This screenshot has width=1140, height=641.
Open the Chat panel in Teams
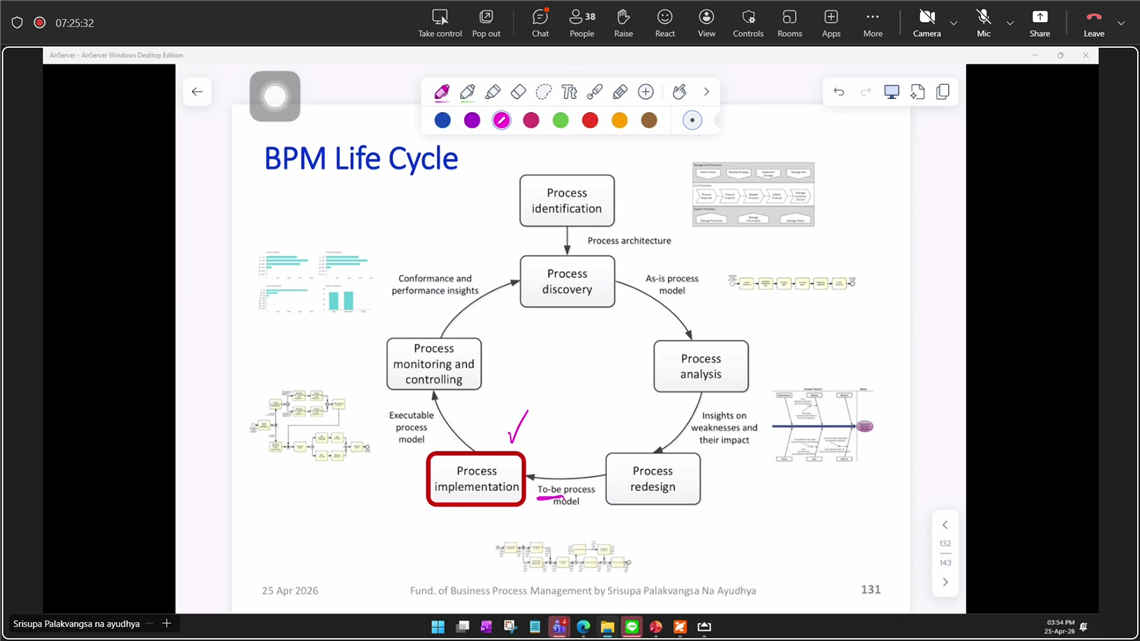click(540, 22)
